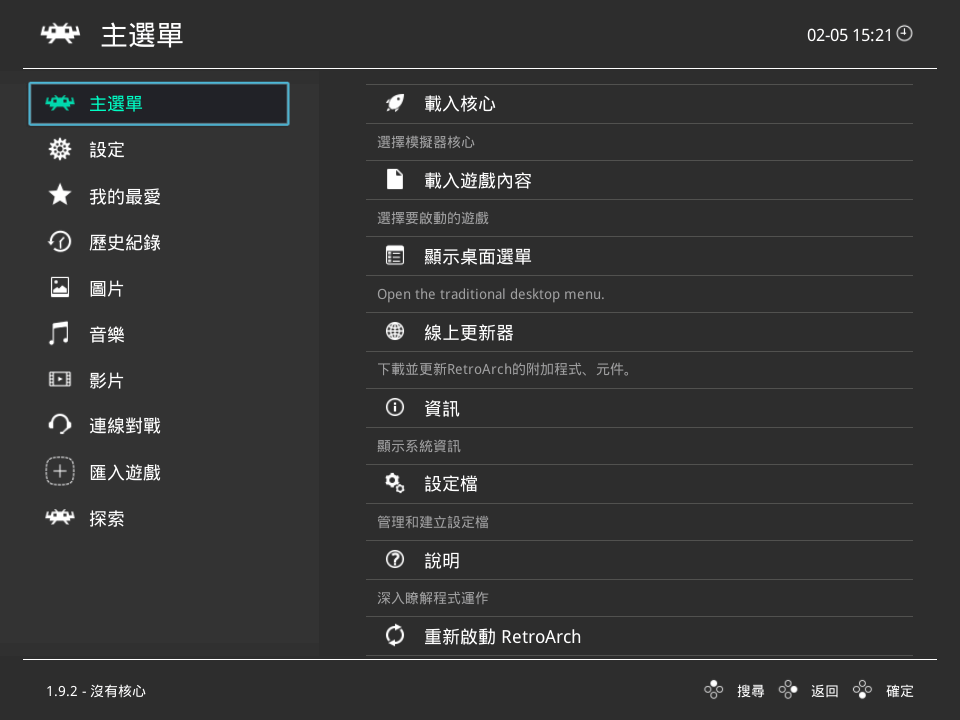Click the list icon for 顯示桌面選單

pyautogui.click(x=394, y=256)
